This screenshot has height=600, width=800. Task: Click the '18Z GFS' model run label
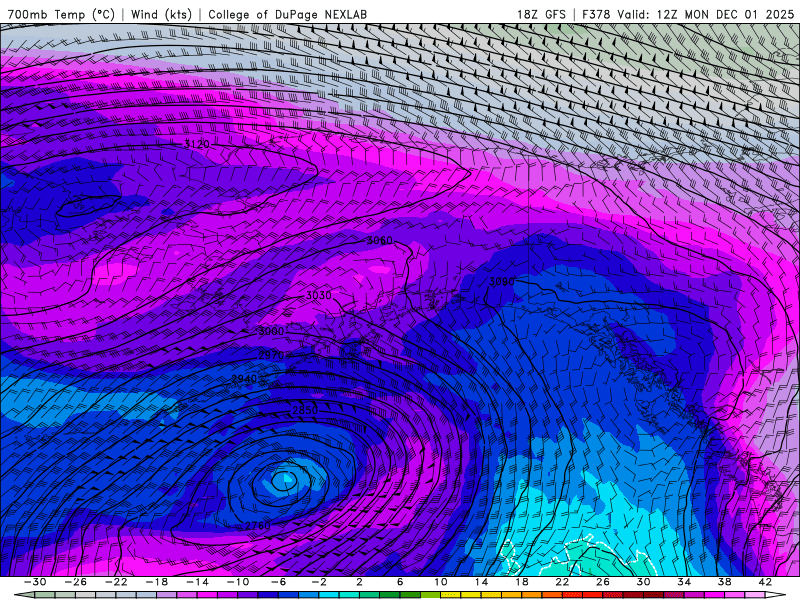[x=541, y=14]
